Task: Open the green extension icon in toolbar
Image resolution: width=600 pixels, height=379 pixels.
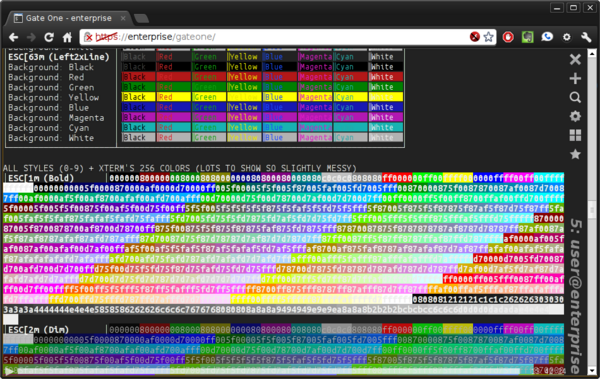Action: pyautogui.click(x=528, y=37)
